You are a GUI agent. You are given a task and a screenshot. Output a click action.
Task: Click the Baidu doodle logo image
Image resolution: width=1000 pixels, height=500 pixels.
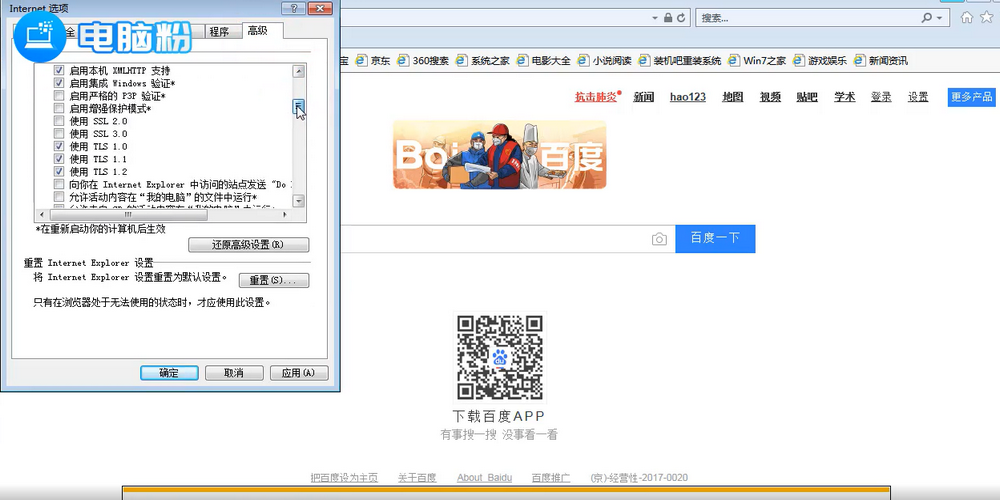pyautogui.click(x=499, y=154)
